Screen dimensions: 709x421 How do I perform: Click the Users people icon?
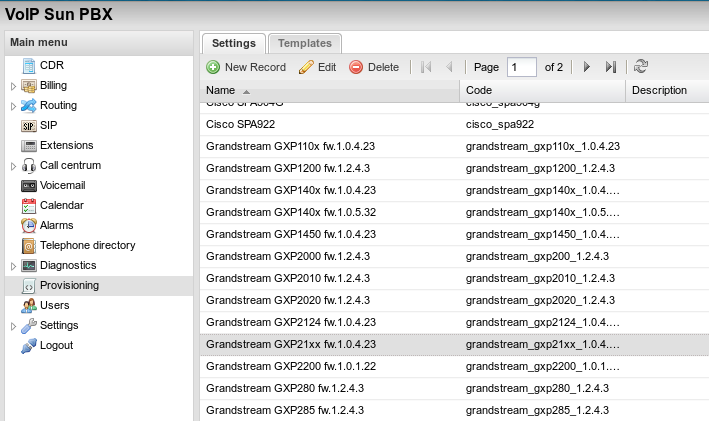[x=29, y=306]
